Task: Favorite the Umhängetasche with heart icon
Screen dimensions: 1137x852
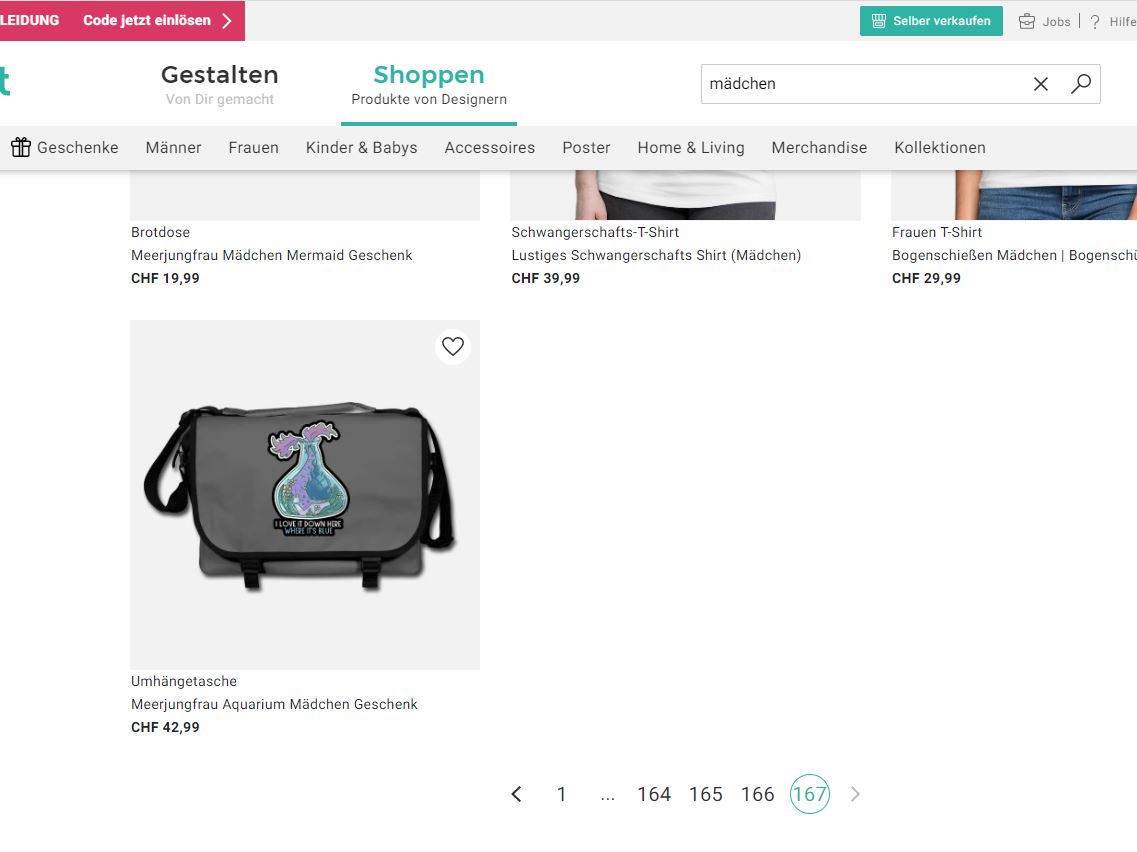Action: pos(453,346)
